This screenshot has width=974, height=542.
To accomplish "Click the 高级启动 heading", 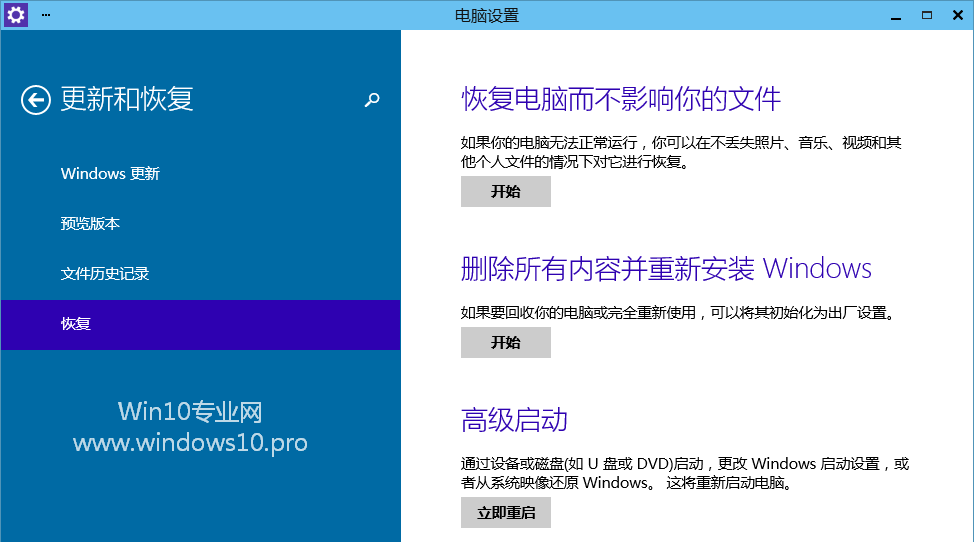I will (514, 420).
